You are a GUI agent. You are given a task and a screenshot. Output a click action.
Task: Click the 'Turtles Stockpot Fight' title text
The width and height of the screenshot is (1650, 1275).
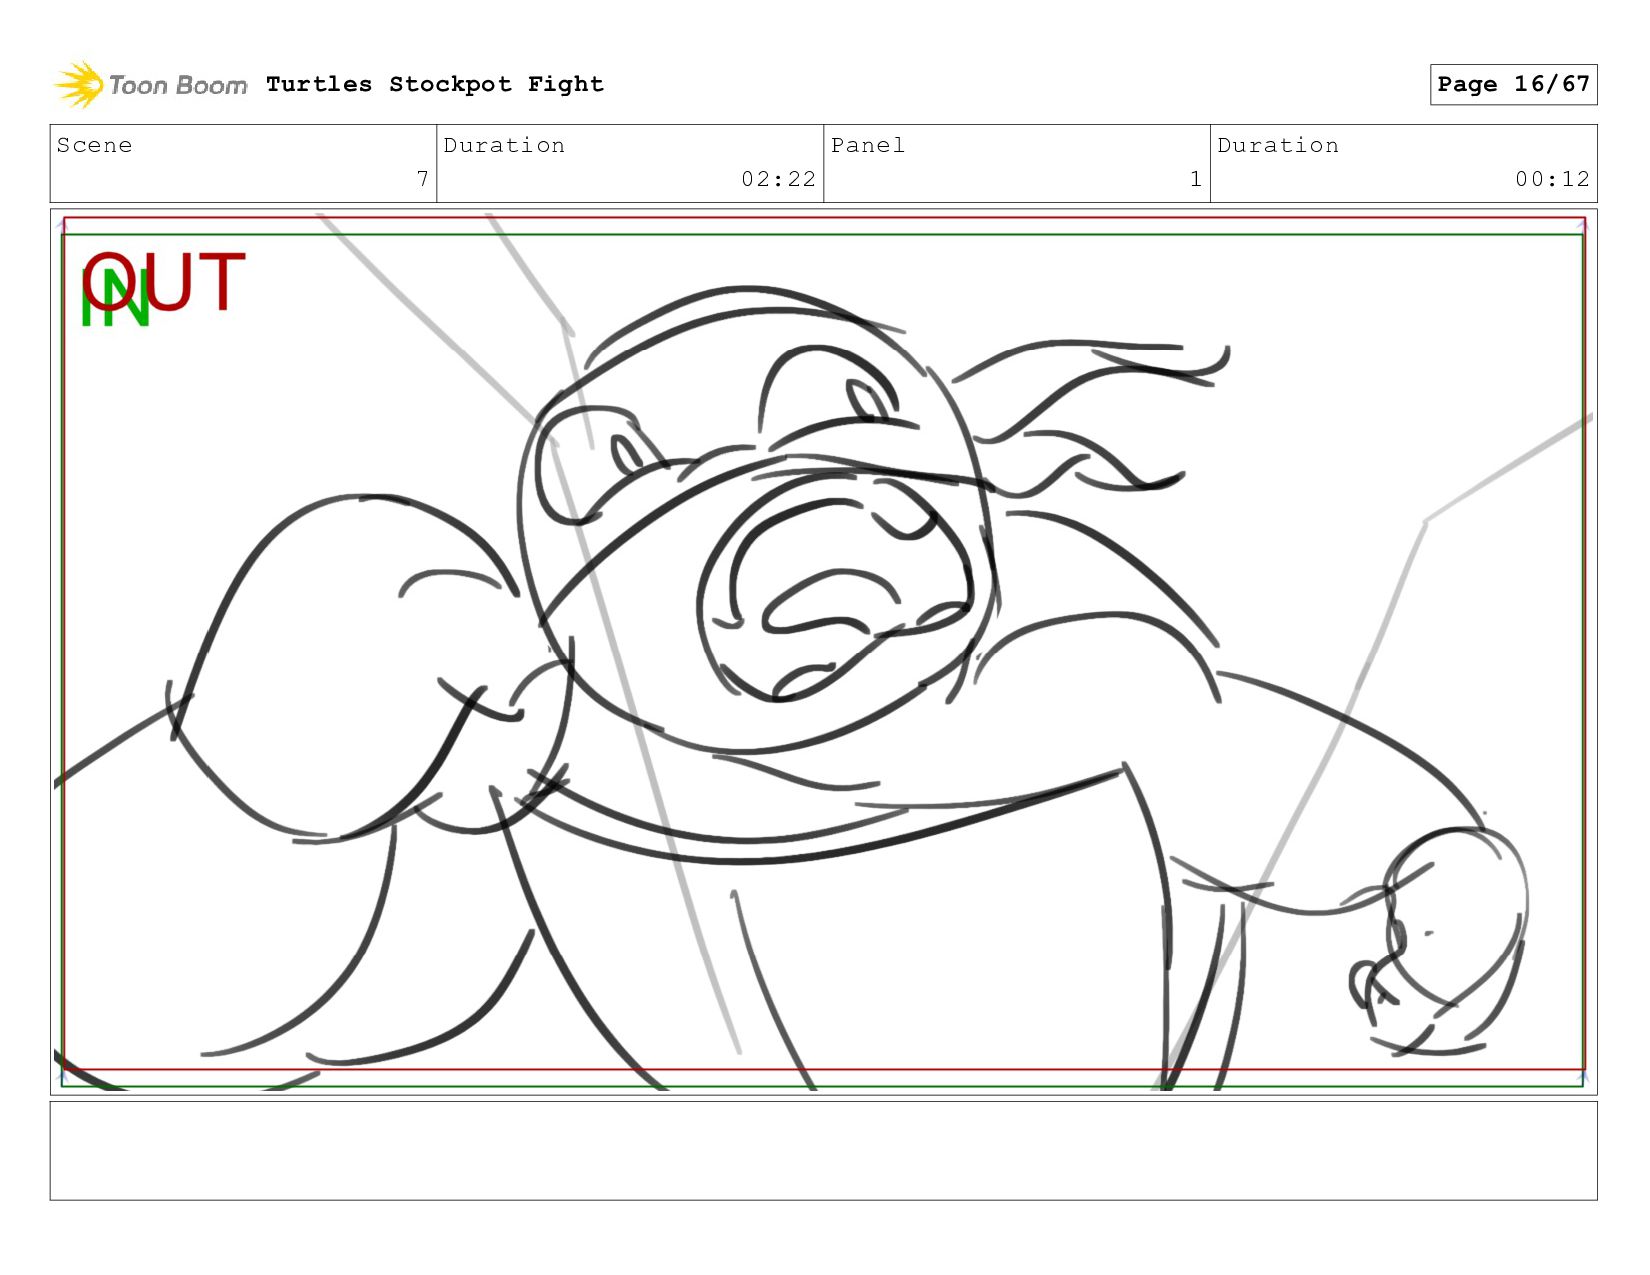pos(435,84)
